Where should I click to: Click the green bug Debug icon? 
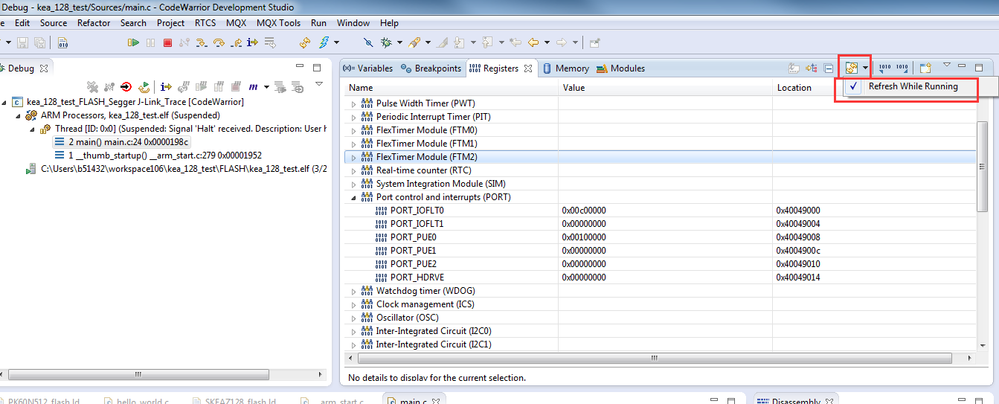click(x=385, y=43)
